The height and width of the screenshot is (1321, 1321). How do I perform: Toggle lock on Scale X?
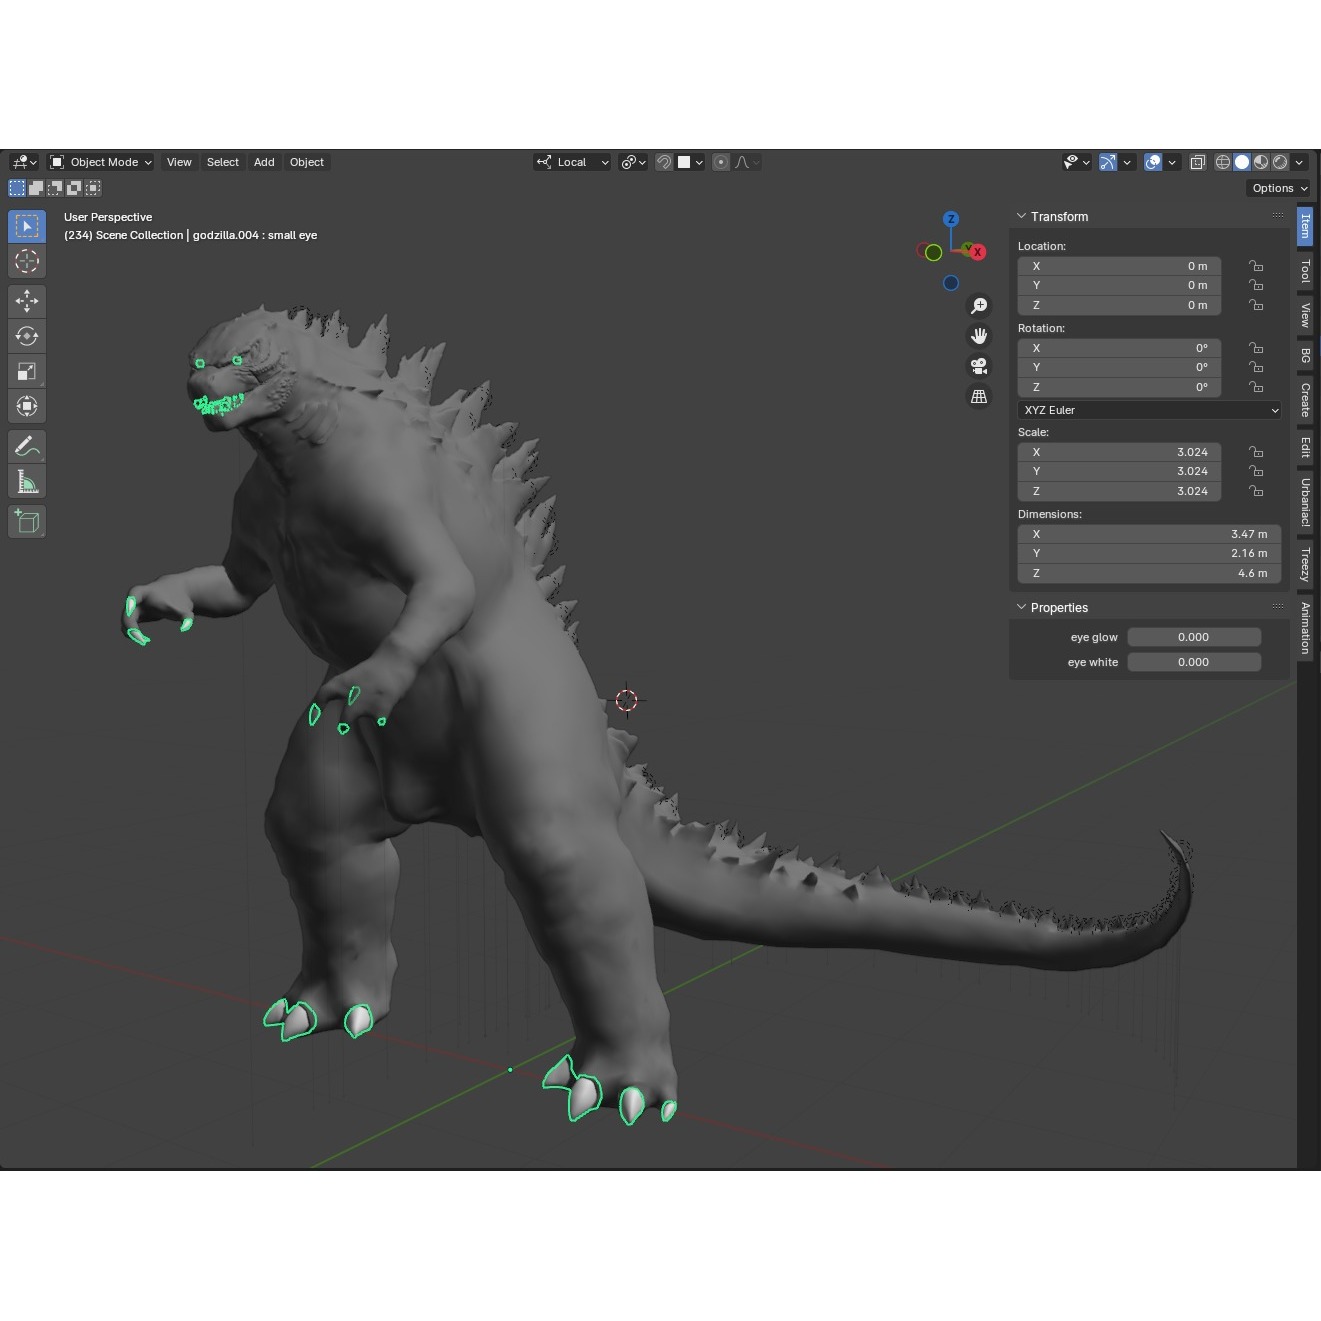pyautogui.click(x=1256, y=452)
